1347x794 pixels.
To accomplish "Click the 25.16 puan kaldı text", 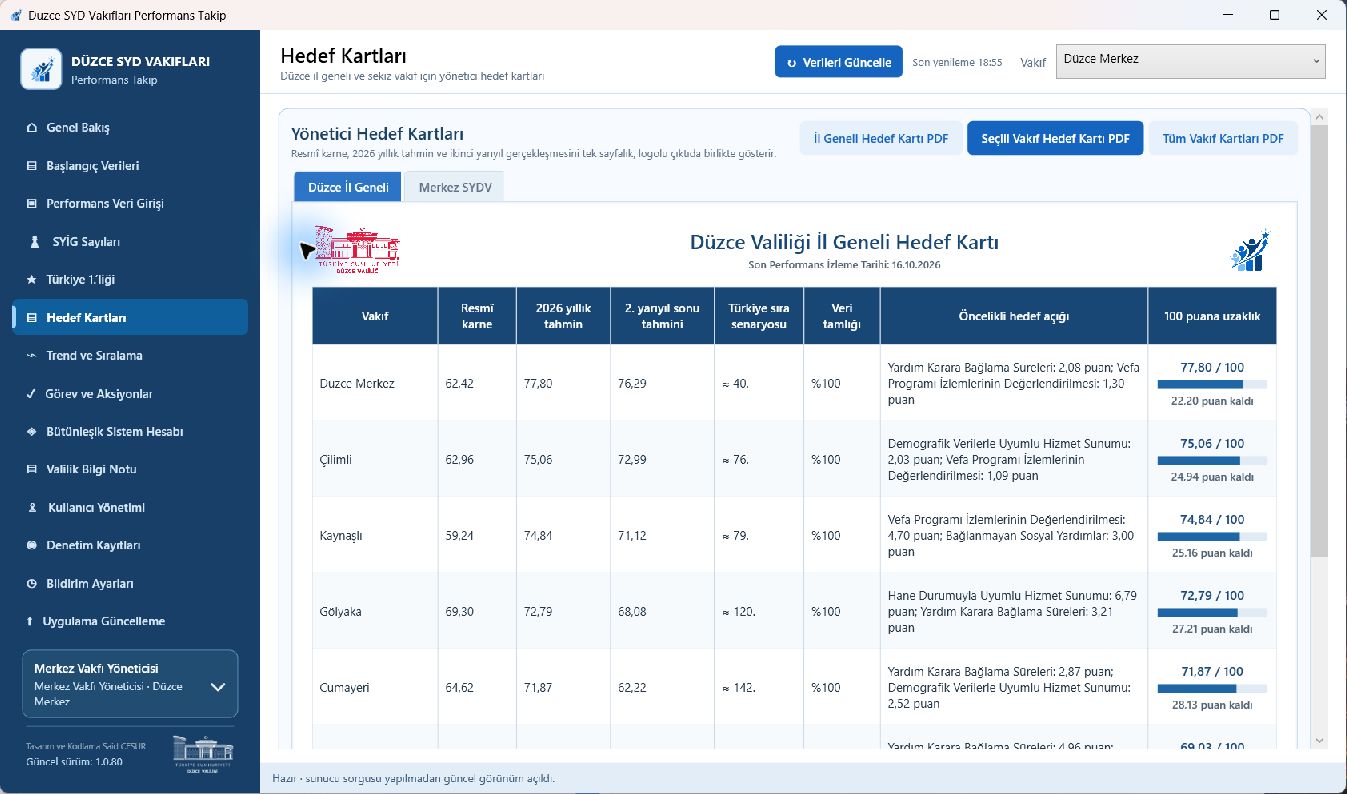I will [1212, 553].
